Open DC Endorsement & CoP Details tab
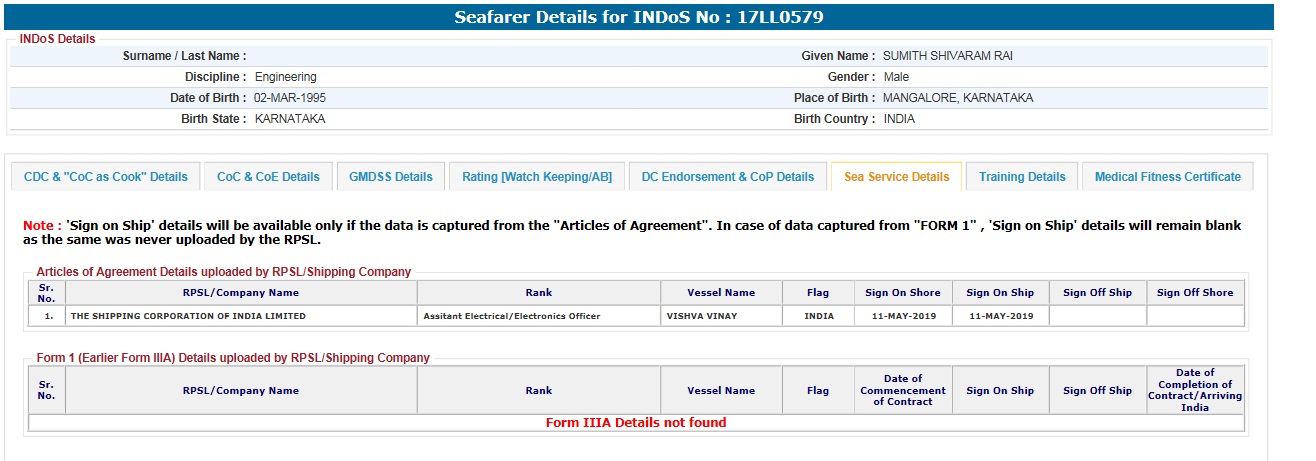The height and width of the screenshot is (461, 1316). [x=728, y=177]
